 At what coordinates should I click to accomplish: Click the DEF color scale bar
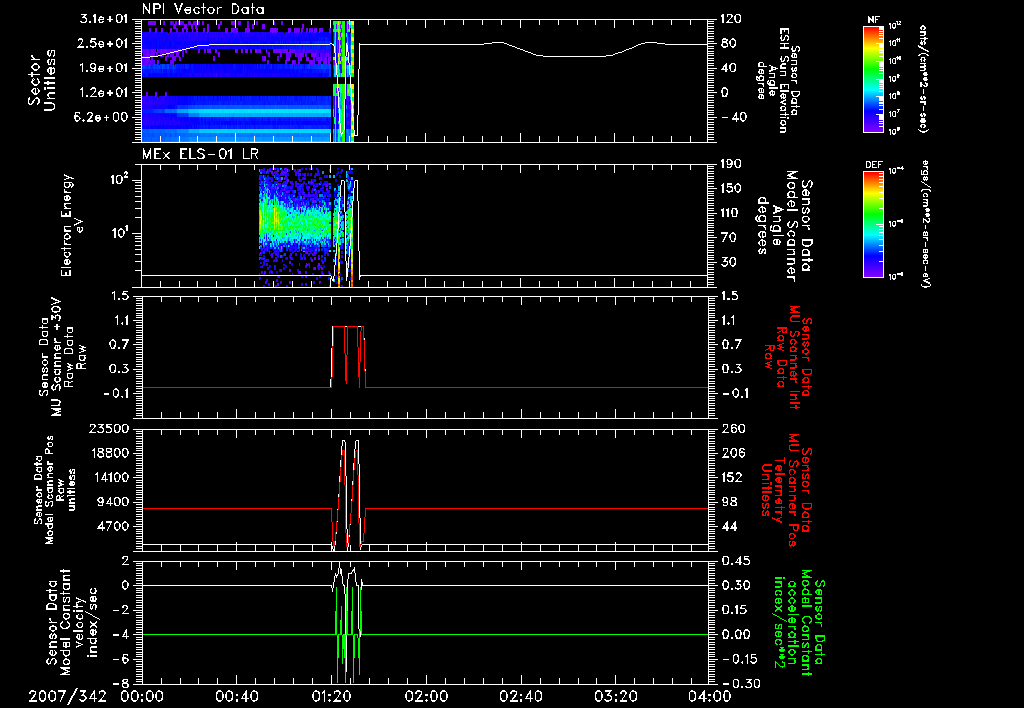[x=874, y=224]
